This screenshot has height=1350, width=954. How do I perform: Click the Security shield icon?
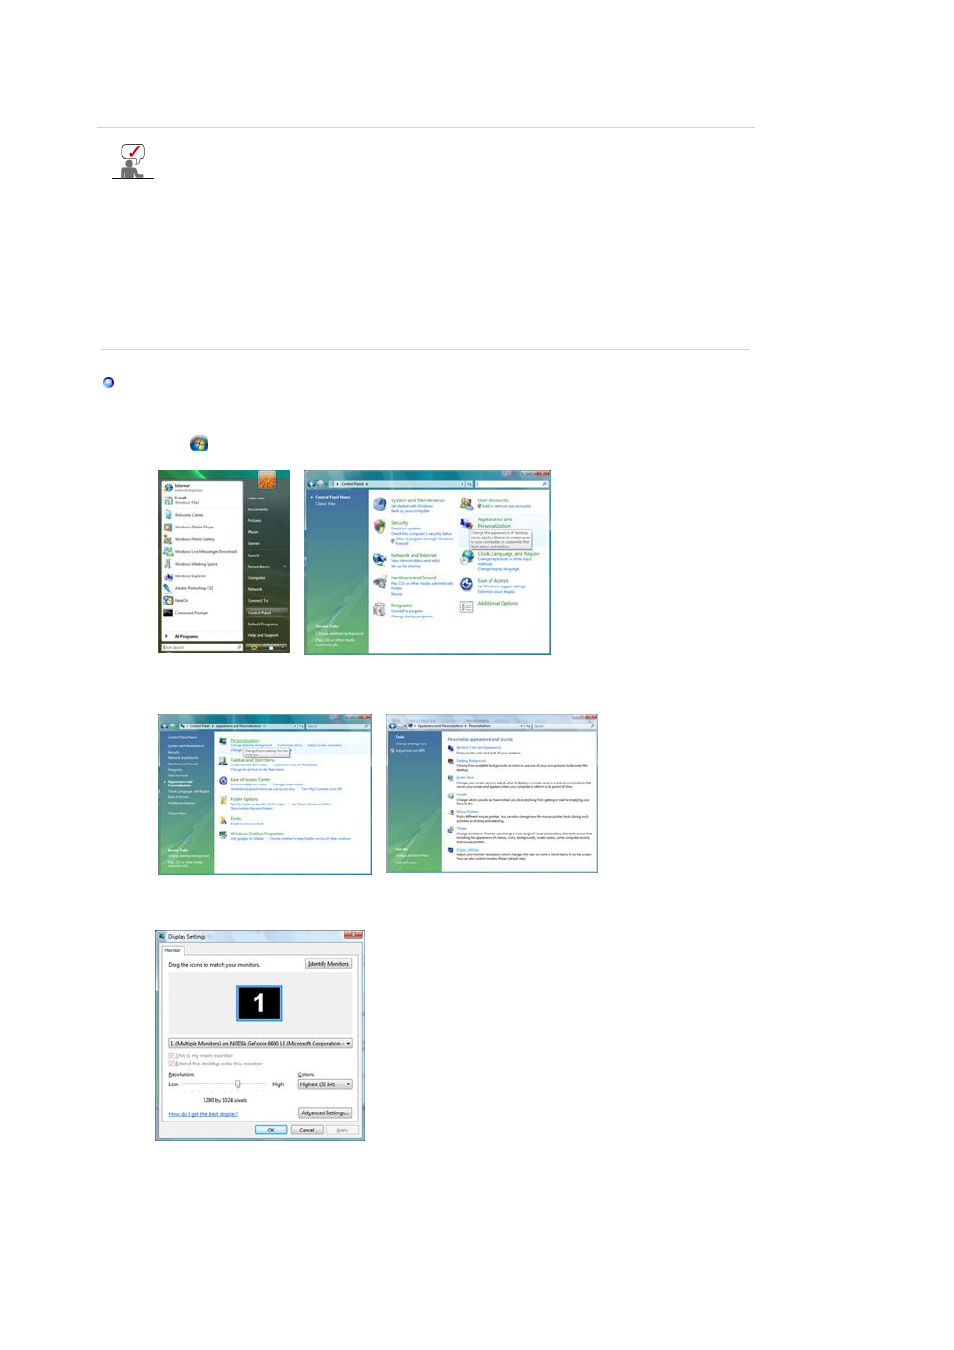(x=380, y=527)
